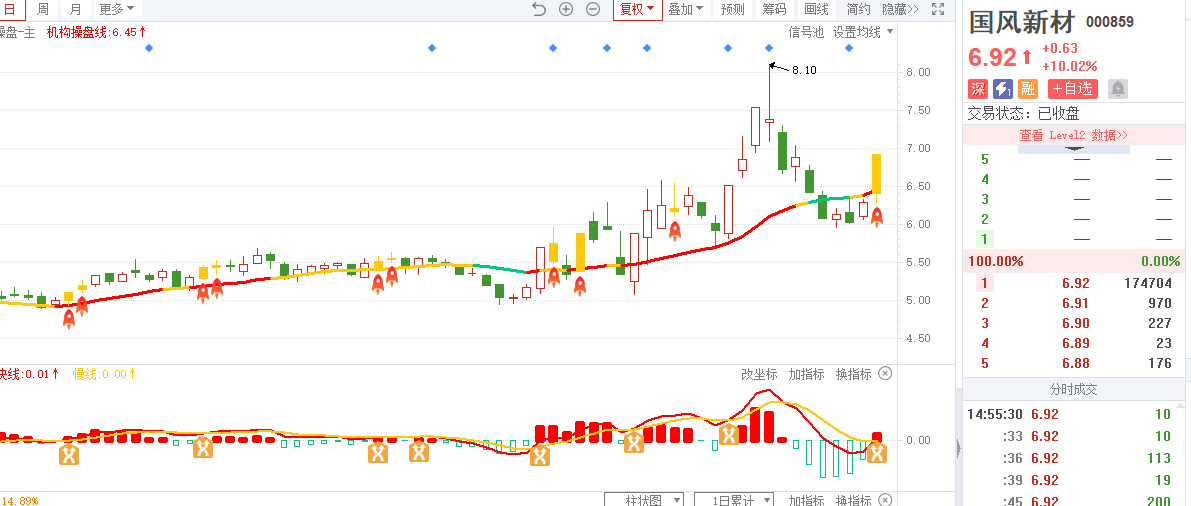The image size is (1191, 506).
Task: Click the leftmost rocket buy signal
Action: tap(68, 318)
